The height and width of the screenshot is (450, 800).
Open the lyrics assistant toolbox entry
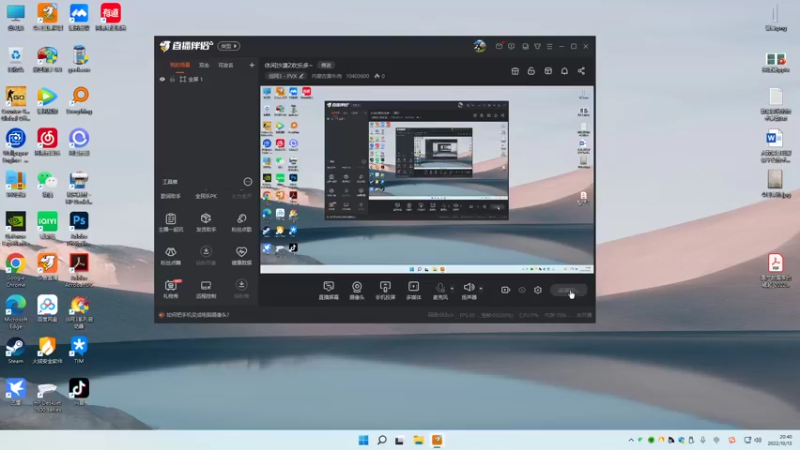tap(170, 196)
